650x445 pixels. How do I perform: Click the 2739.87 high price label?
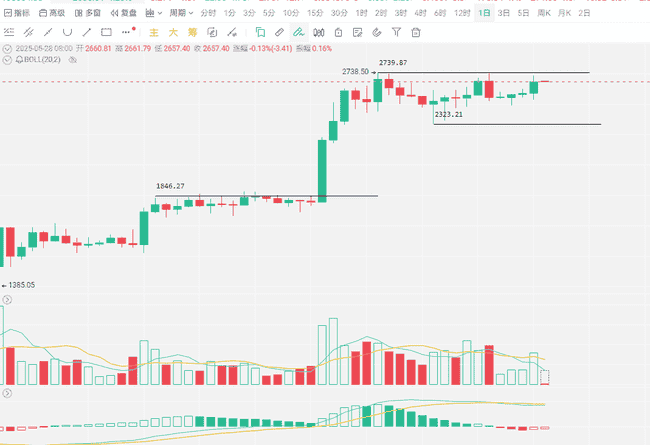pyautogui.click(x=389, y=63)
